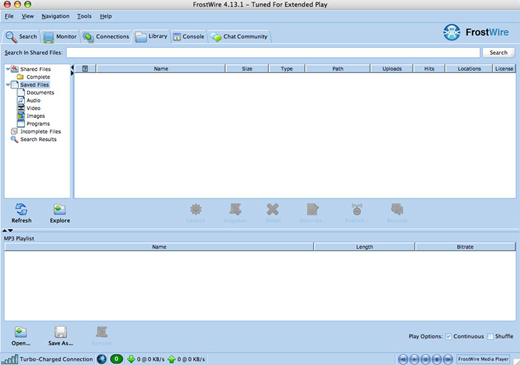
Task: Click the greyed-out Publish icon
Action: [357, 209]
